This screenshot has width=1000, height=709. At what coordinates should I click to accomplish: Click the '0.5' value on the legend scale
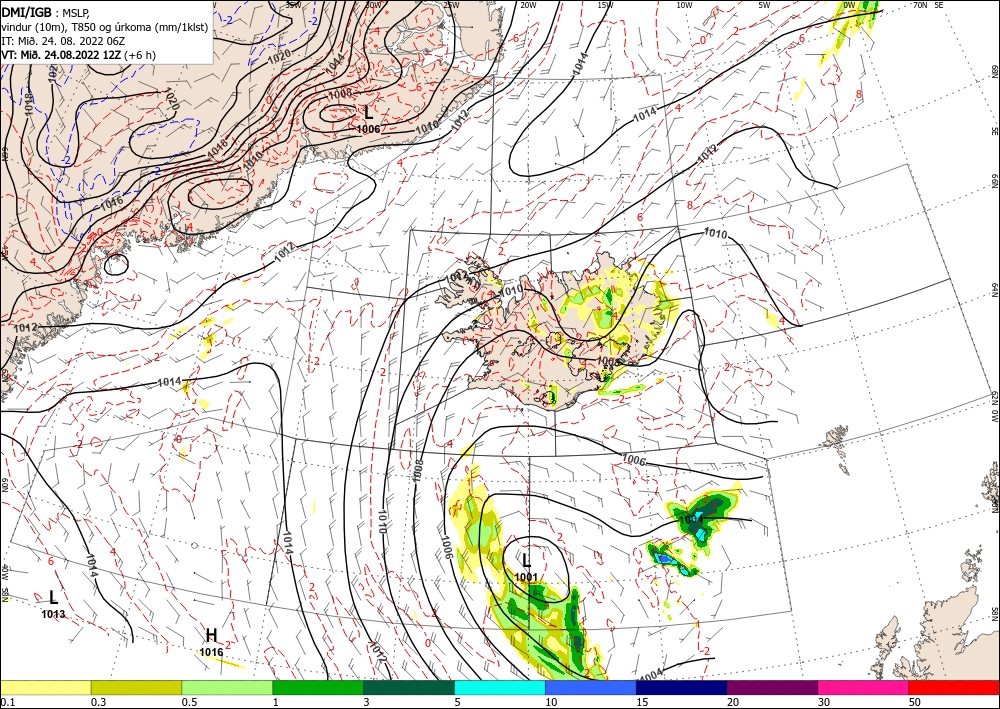[x=189, y=701]
